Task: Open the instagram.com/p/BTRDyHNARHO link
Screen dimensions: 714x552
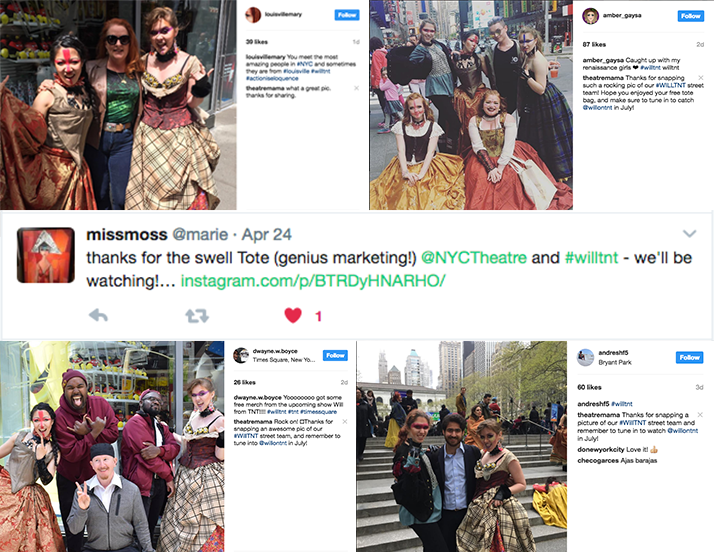Action: click(x=313, y=281)
